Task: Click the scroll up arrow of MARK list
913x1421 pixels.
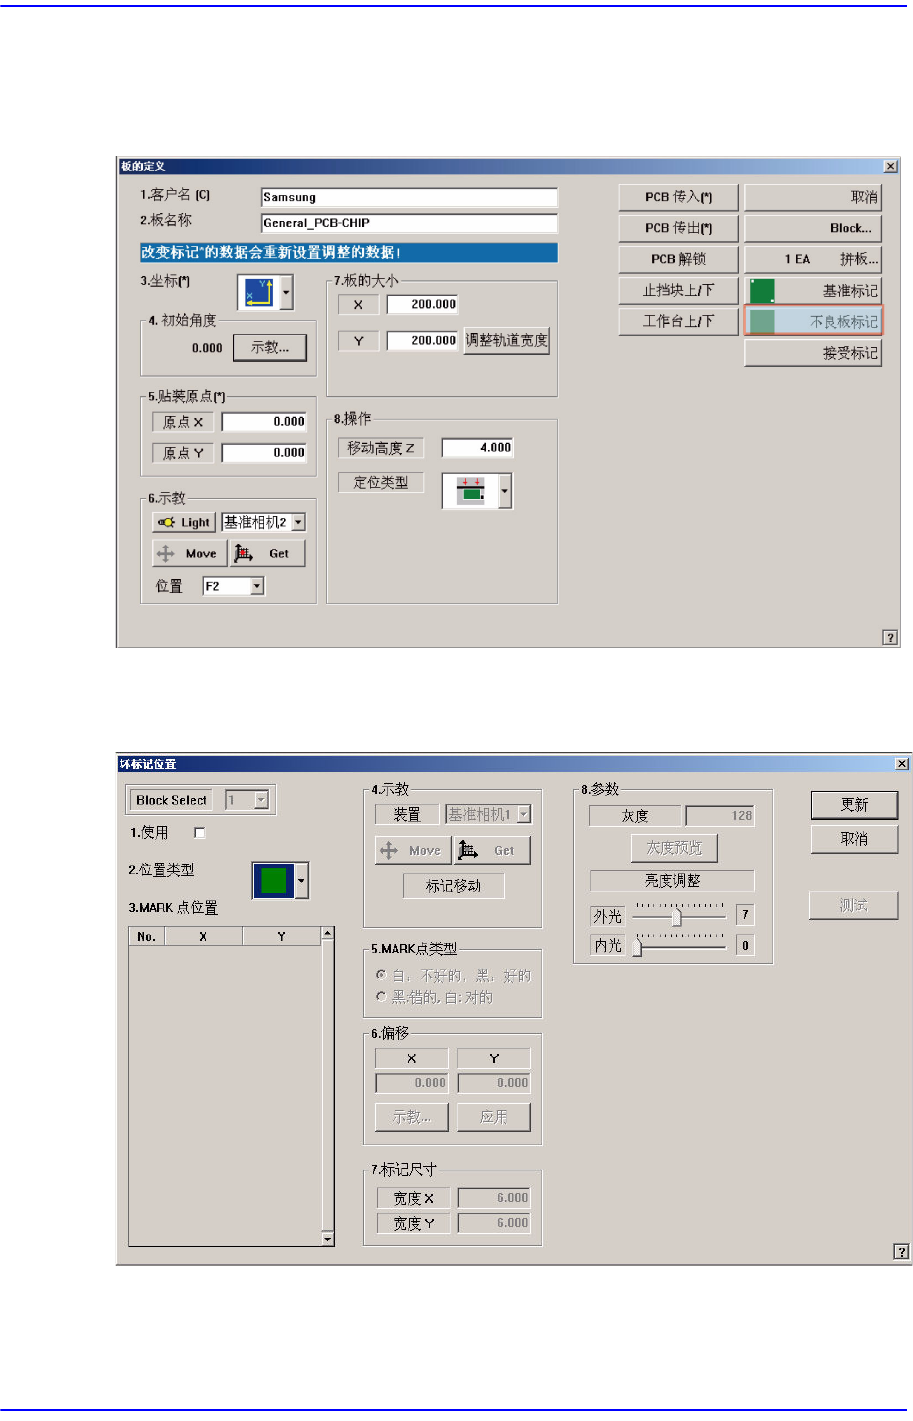Action: tap(327, 934)
